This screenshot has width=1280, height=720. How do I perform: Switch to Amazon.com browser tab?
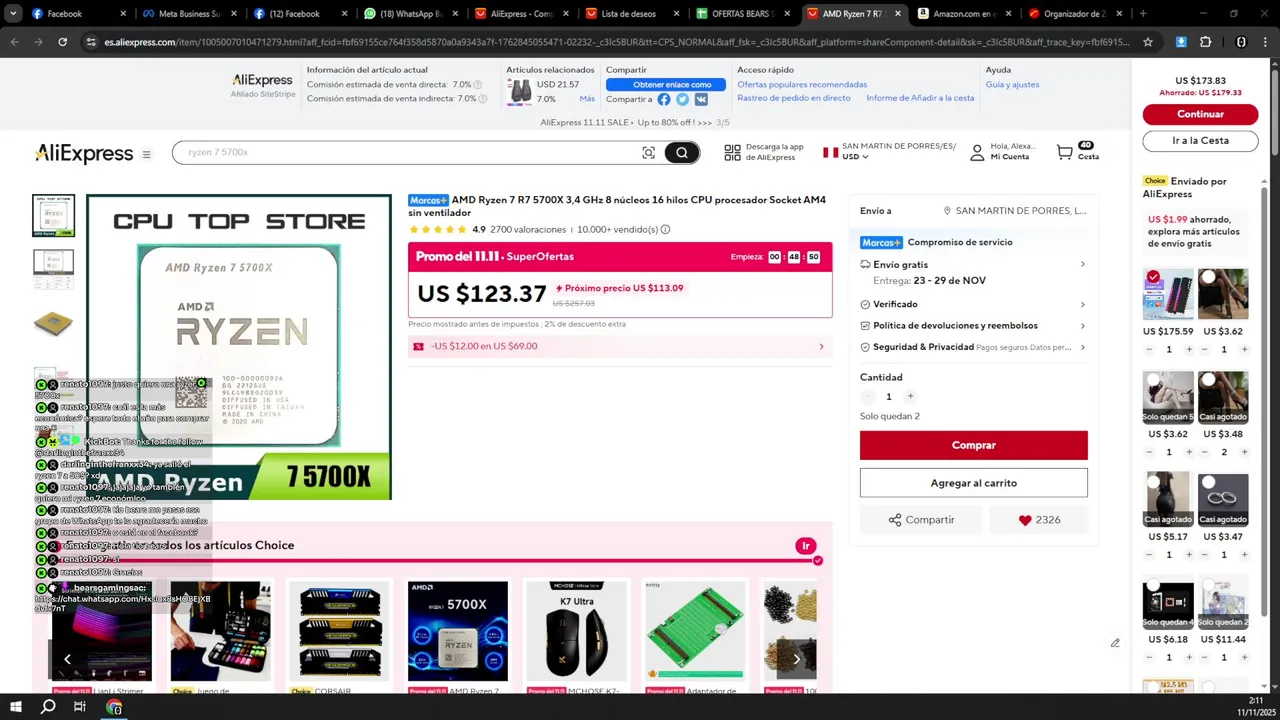point(964,14)
